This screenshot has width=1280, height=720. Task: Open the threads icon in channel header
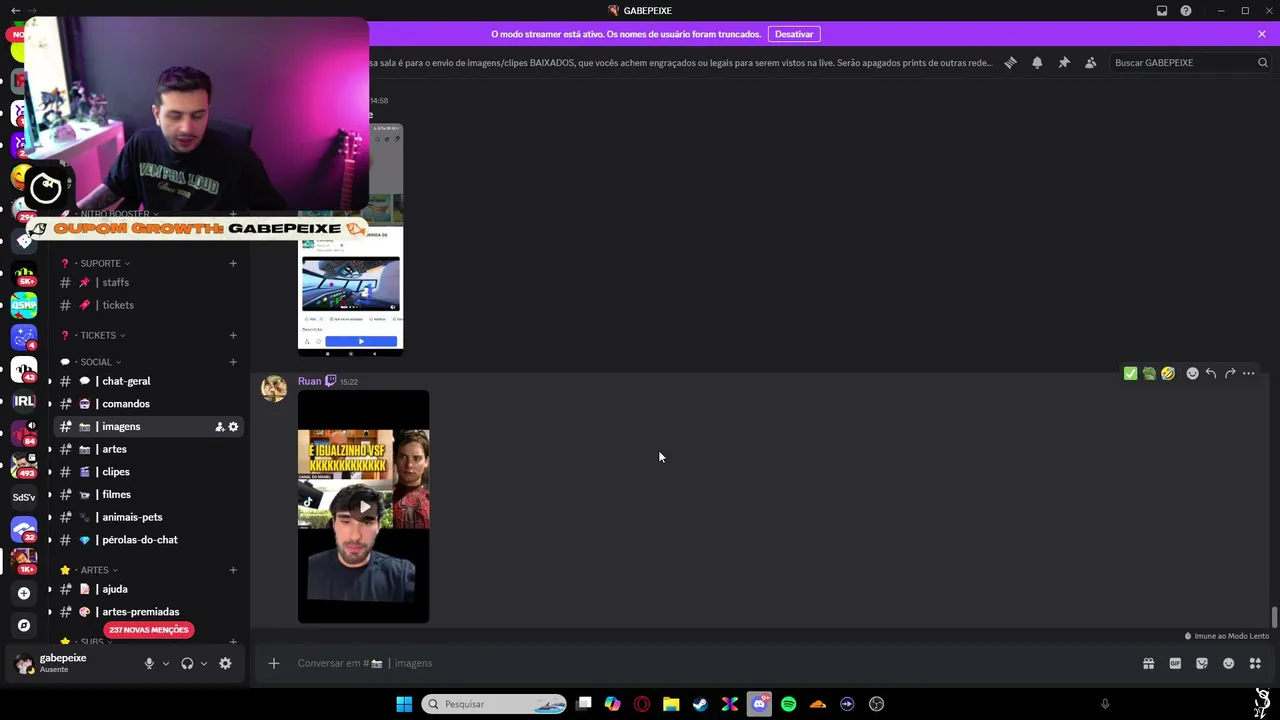point(1010,62)
